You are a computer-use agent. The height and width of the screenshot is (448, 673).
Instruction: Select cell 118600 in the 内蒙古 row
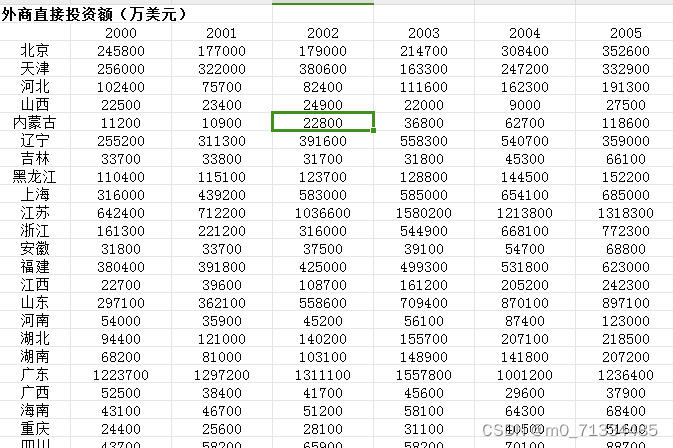(x=626, y=123)
